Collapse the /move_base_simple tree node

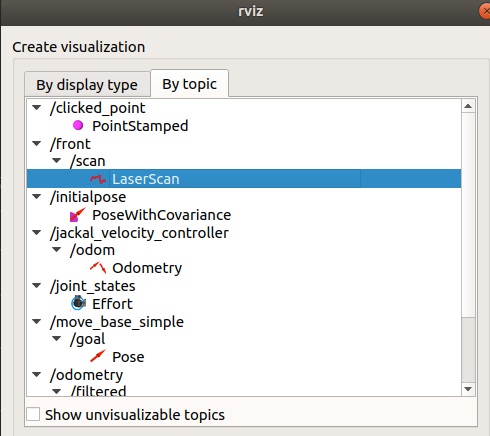(37, 322)
